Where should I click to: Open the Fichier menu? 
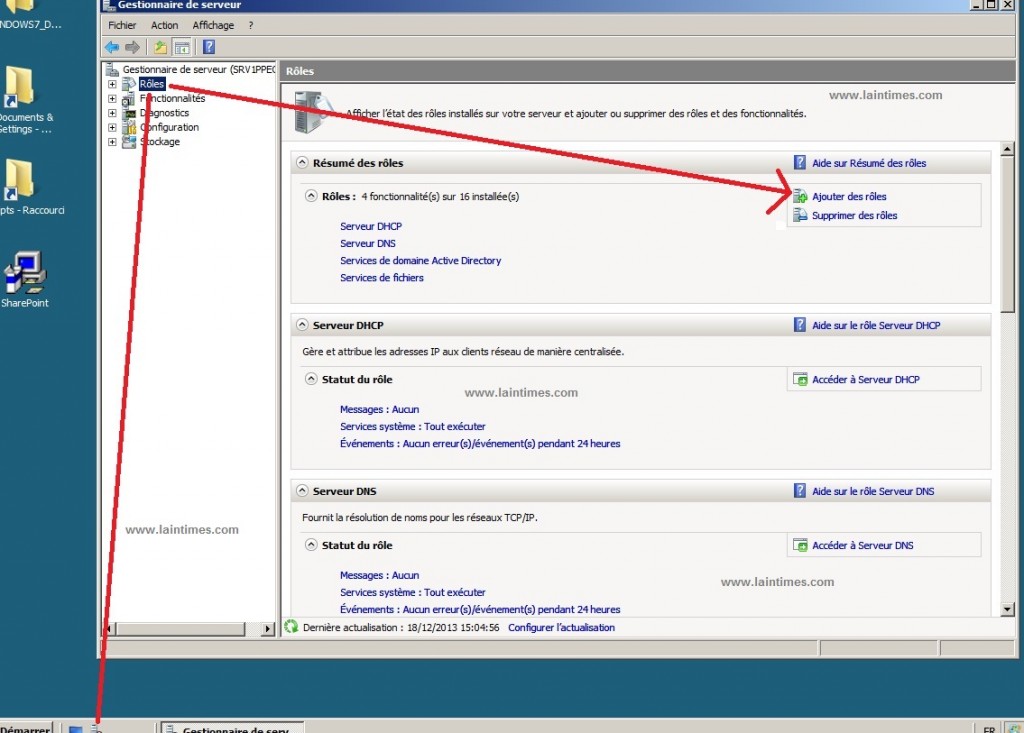point(122,25)
